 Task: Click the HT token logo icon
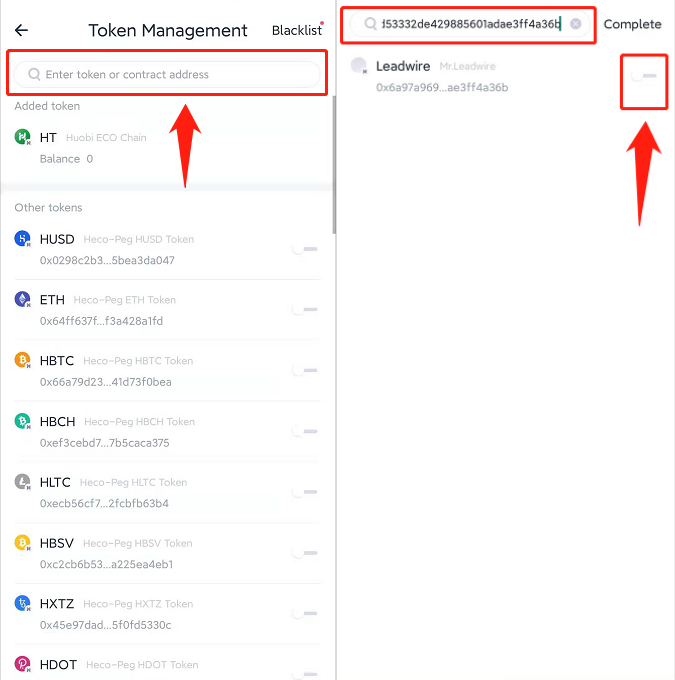[x=23, y=137]
